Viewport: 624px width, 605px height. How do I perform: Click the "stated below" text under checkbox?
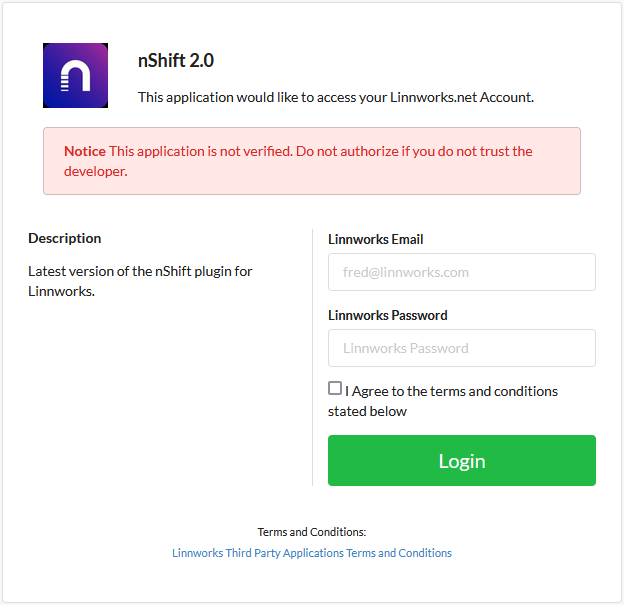tap(367, 411)
